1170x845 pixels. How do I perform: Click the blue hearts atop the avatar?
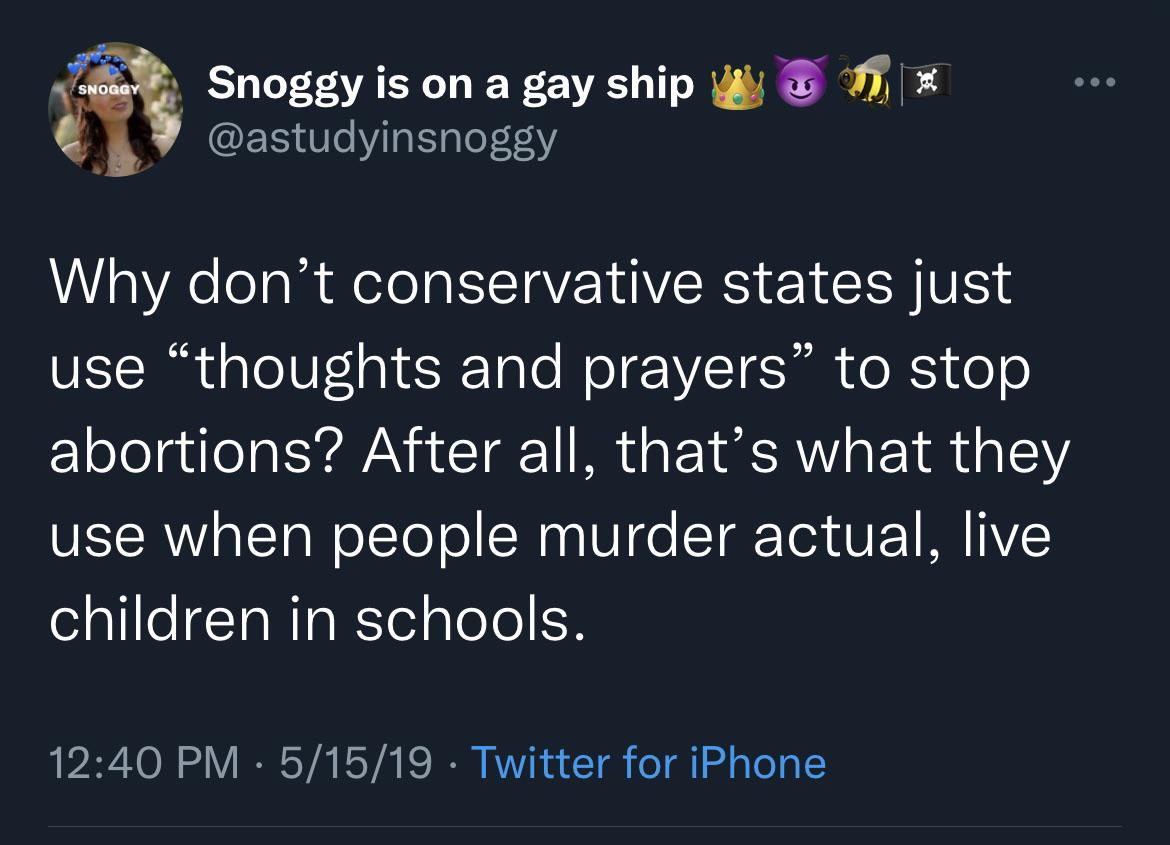click(97, 63)
